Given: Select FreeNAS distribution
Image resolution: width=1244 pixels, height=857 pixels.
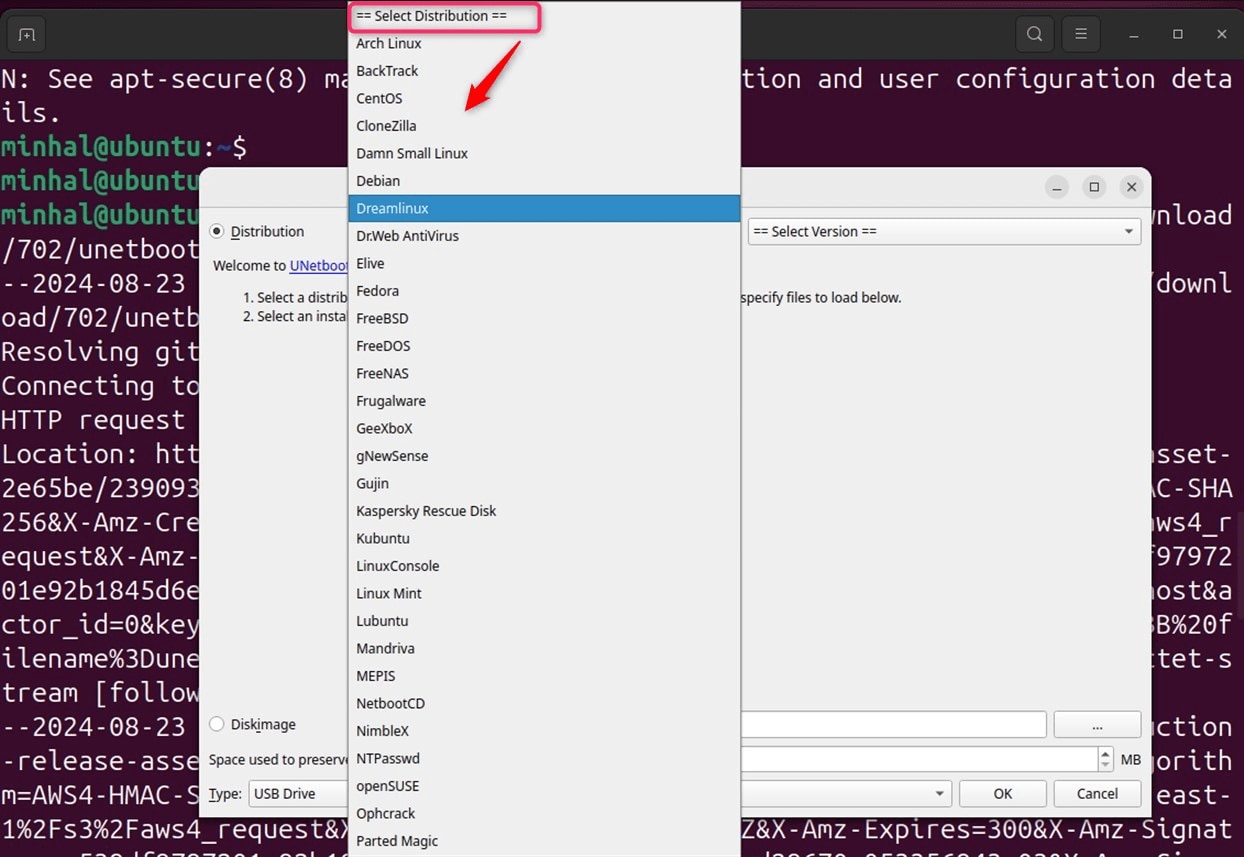Looking at the screenshot, I should tap(544, 373).
